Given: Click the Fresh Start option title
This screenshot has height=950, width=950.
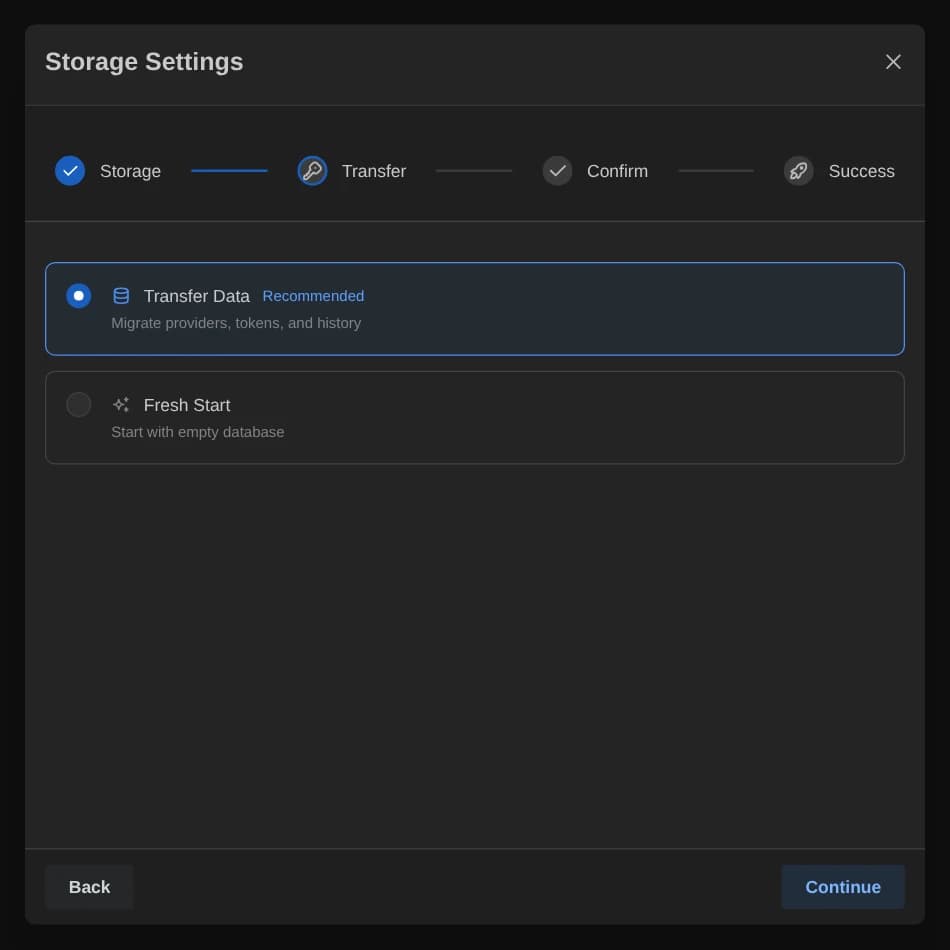Looking at the screenshot, I should coord(187,405).
